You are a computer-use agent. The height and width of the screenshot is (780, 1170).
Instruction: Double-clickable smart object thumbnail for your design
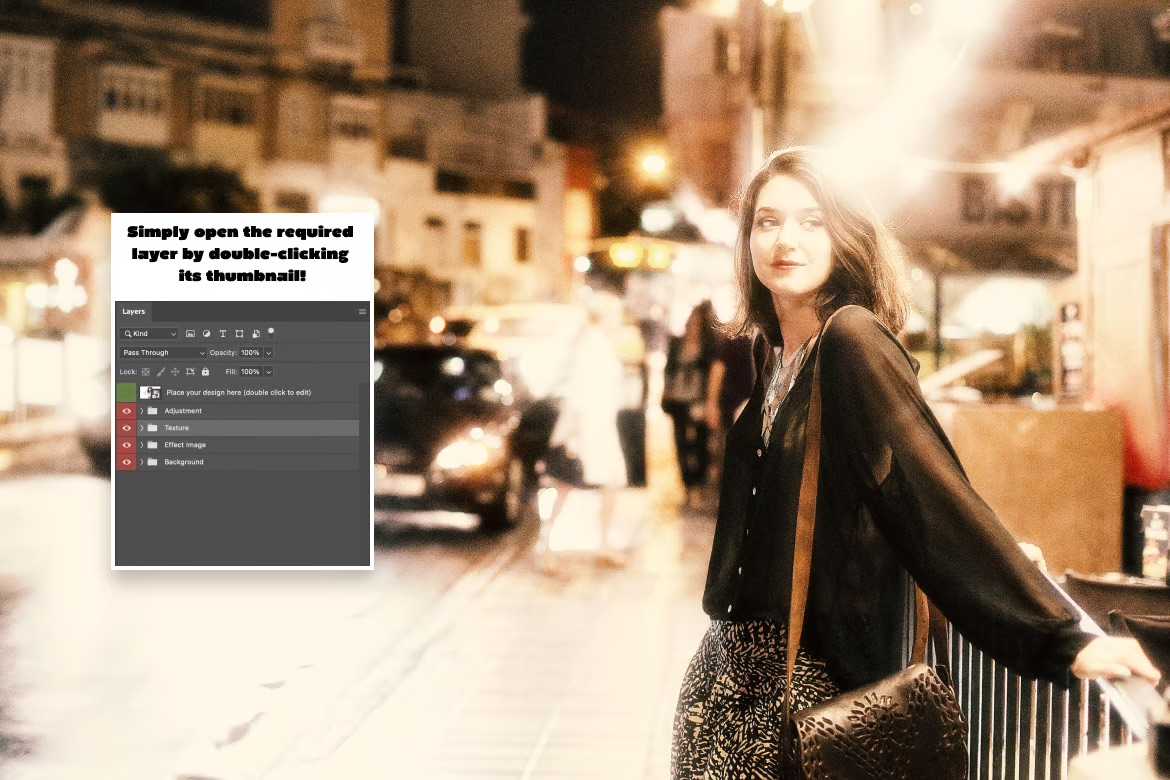point(150,392)
